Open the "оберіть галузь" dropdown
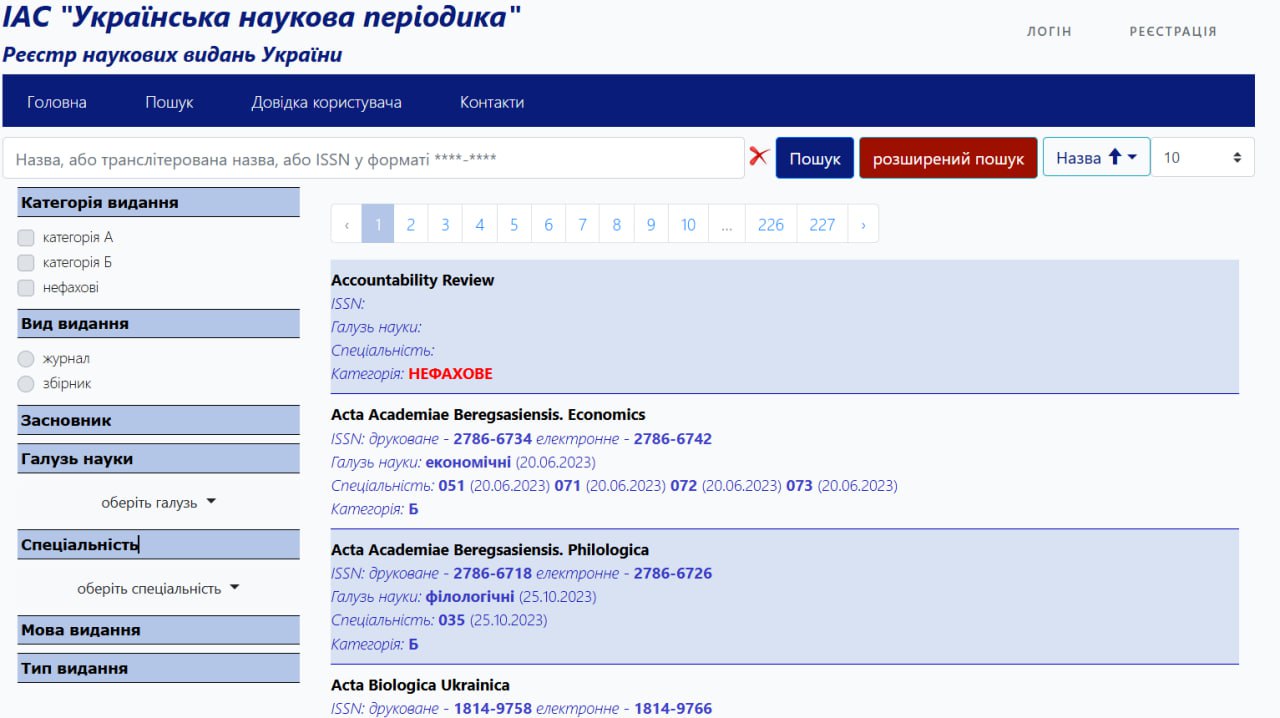This screenshot has height=718, width=1280. 158,502
